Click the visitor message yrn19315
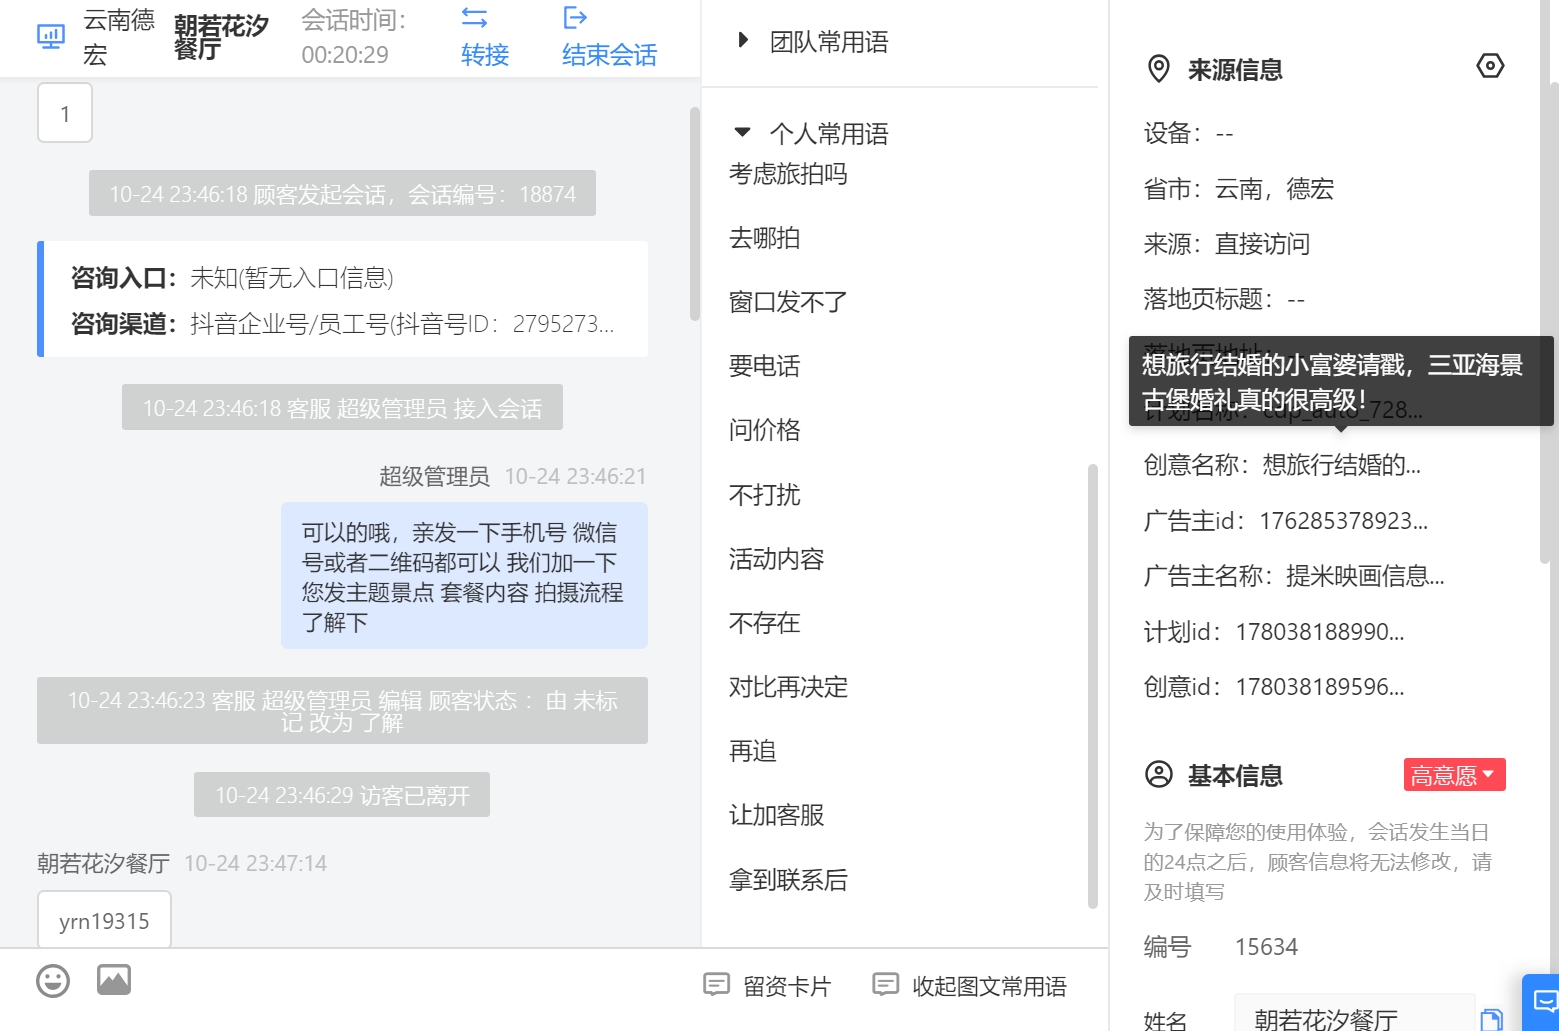Viewport: 1559px width, 1031px height. pyautogui.click(x=104, y=920)
